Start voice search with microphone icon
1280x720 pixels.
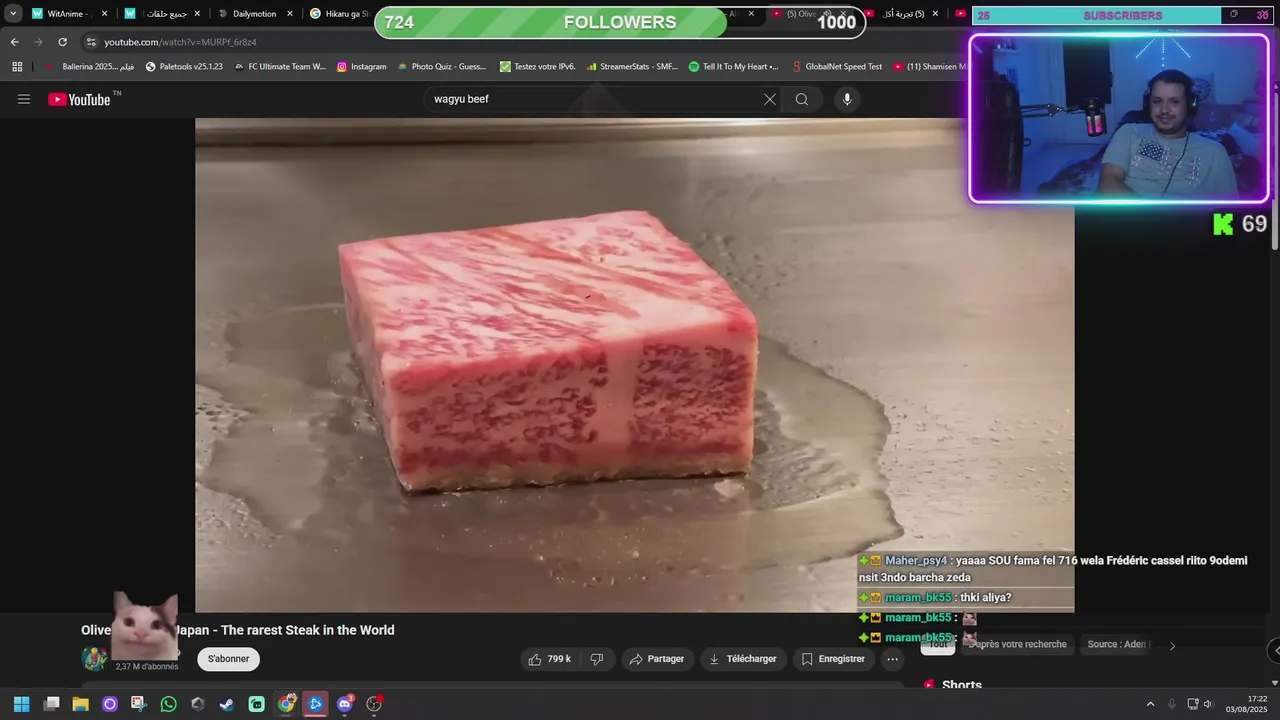pyautogui.click(x=847, y=99)
